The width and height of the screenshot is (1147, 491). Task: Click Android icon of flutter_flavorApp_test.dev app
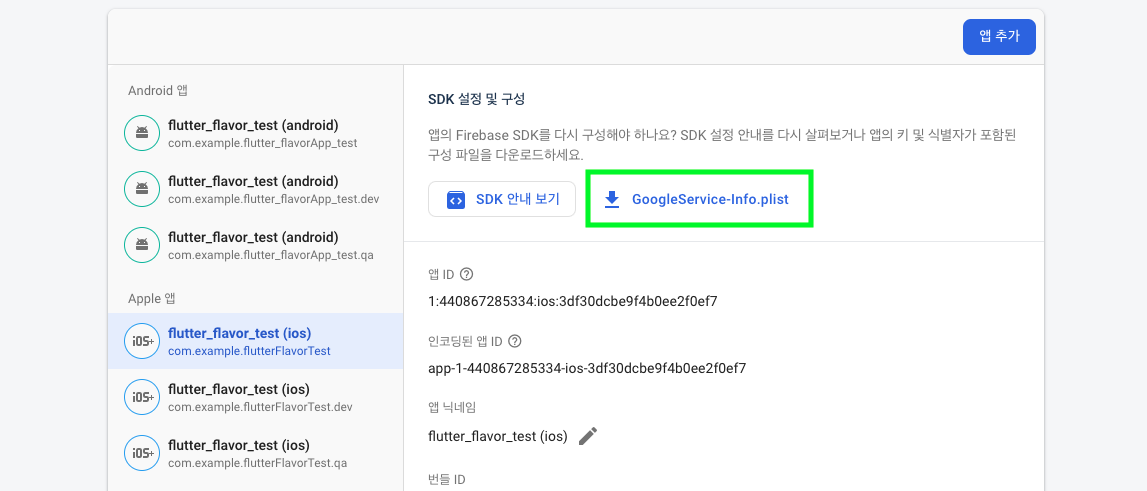142,190
